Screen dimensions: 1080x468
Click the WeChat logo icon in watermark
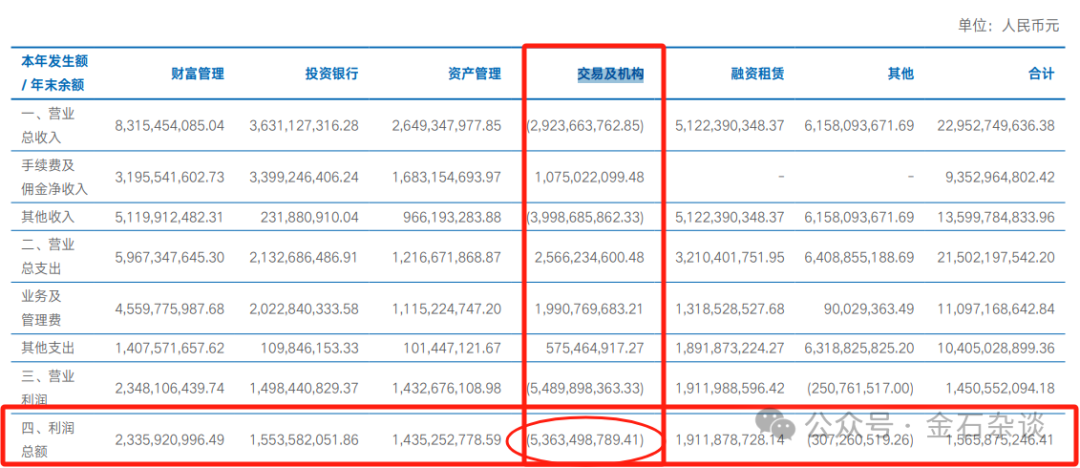click(x=776, y=425)
